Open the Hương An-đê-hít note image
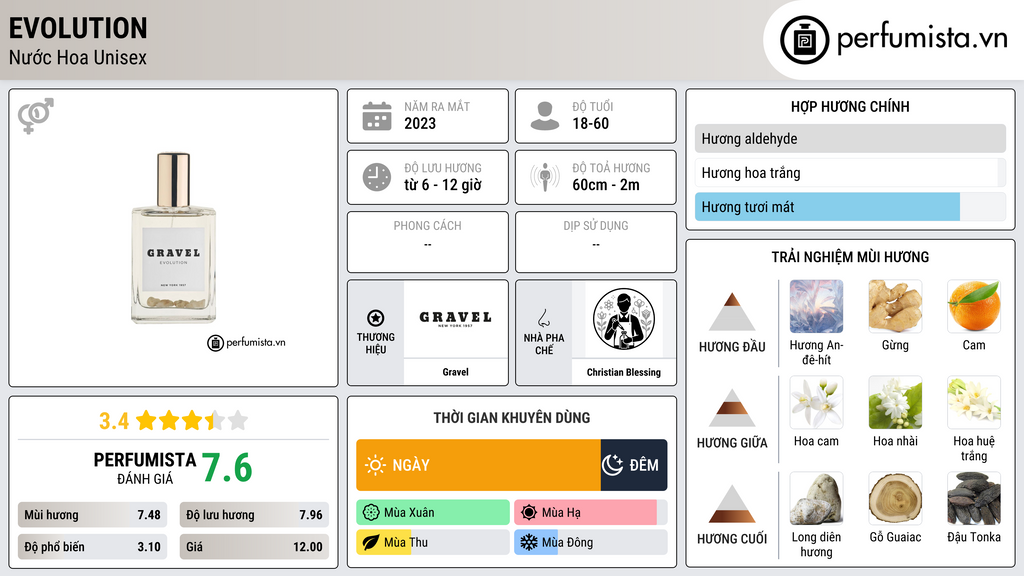 click(816, 306)
